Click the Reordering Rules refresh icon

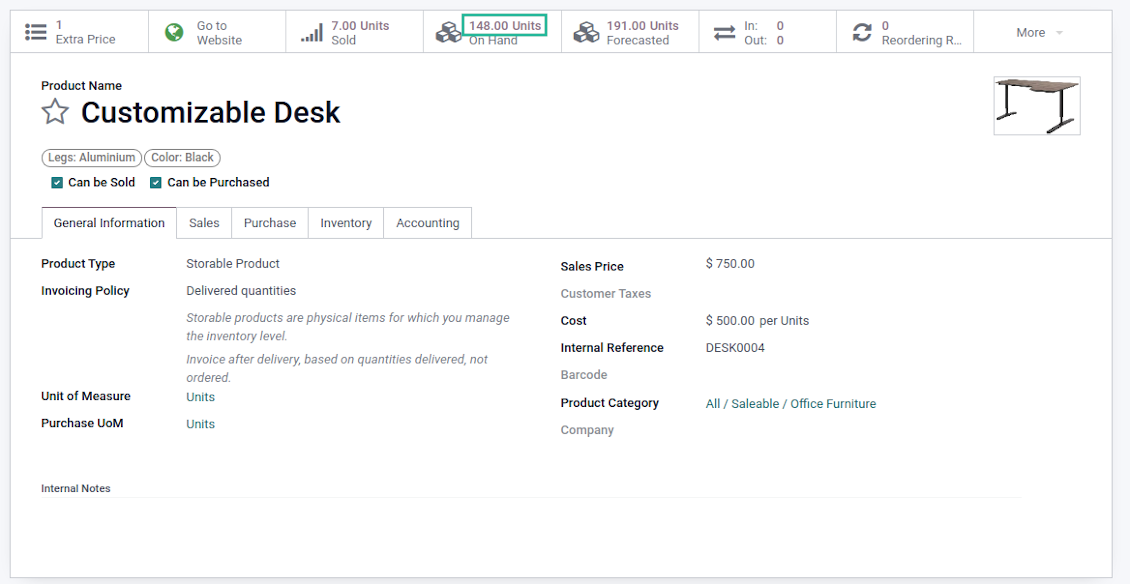[862, 32]
